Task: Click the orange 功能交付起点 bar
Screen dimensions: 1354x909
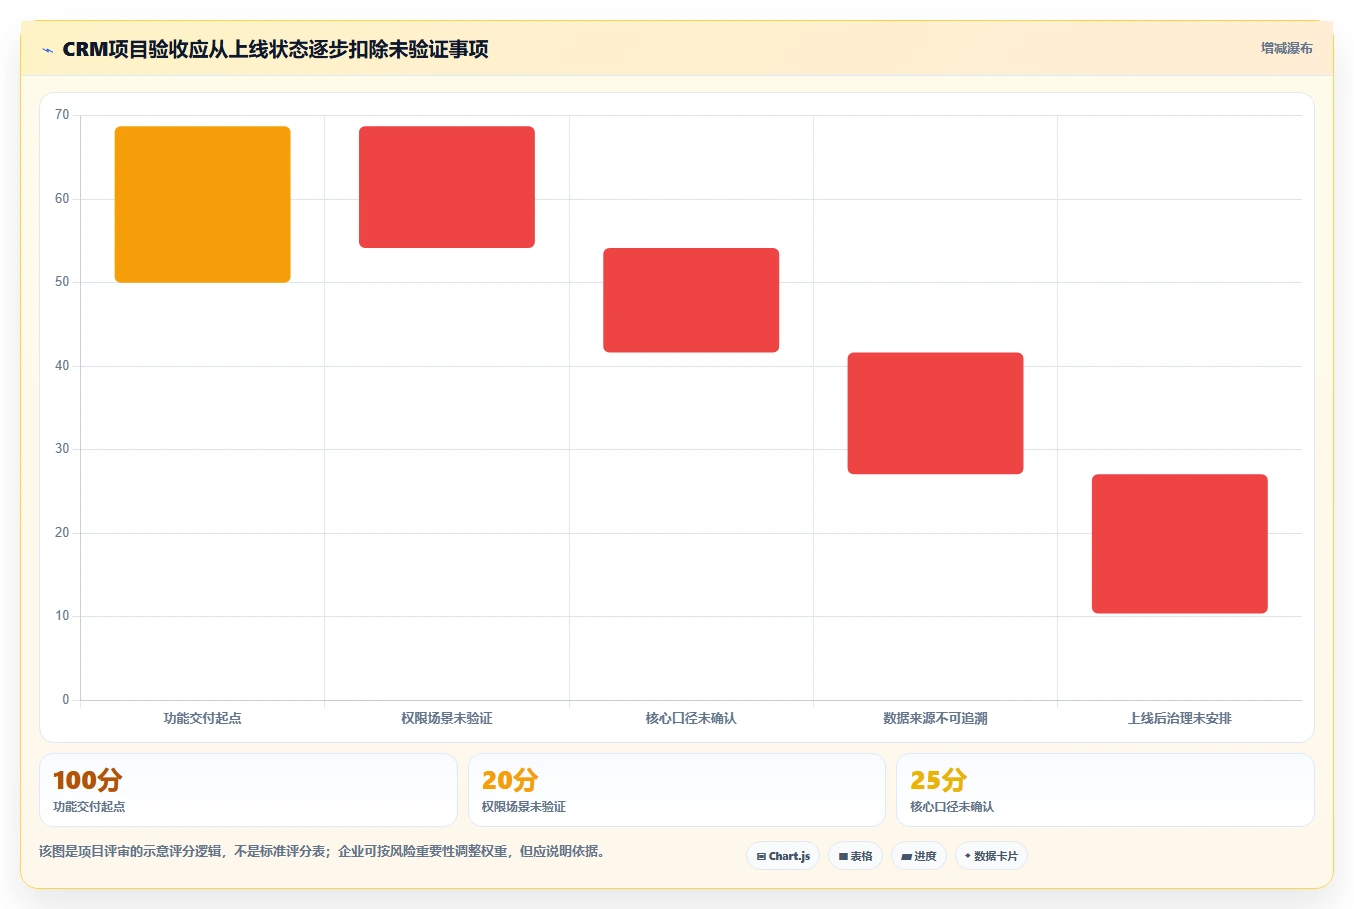Action: (203, 204)
